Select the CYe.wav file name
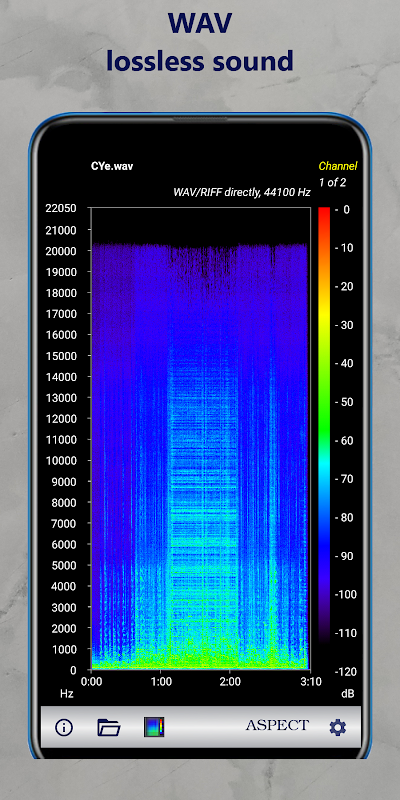Viewport: 400px width, 800px height. click(x=112, y=166)
